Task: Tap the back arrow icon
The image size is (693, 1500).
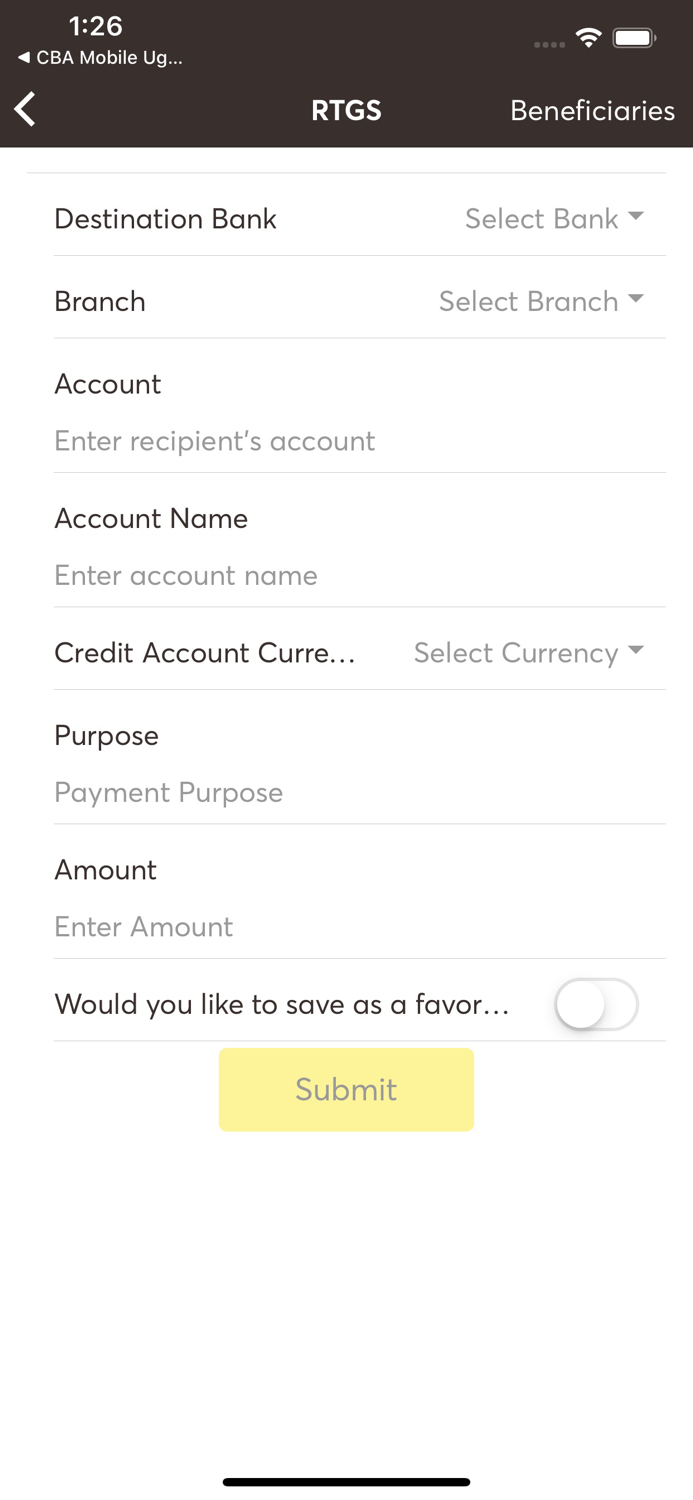Action: 26,110
